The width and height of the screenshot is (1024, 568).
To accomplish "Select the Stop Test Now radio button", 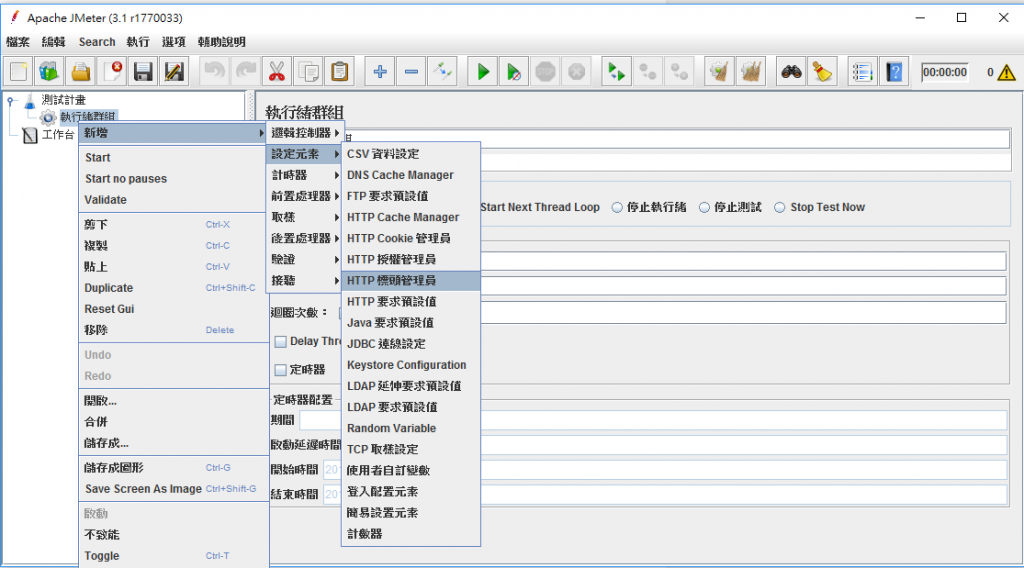I will point(780,208).
